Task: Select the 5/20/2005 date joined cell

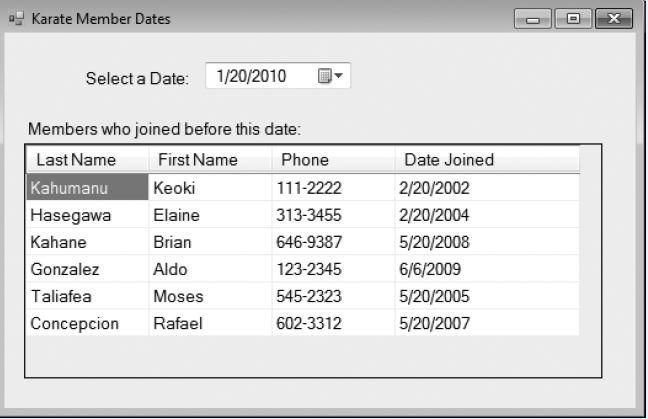Action: (487, 296)
